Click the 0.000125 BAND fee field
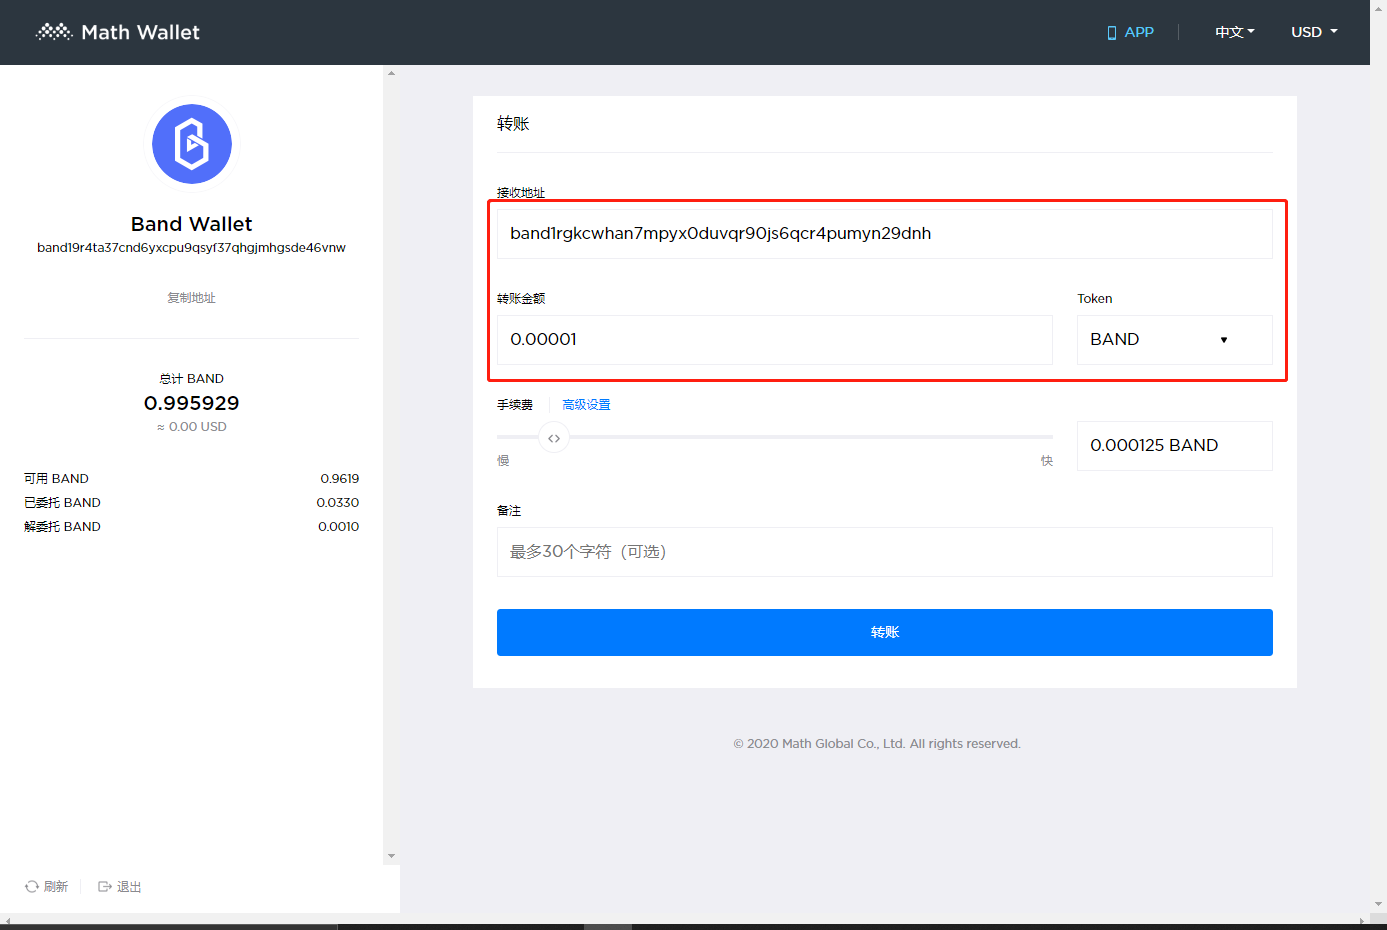 1174,446
